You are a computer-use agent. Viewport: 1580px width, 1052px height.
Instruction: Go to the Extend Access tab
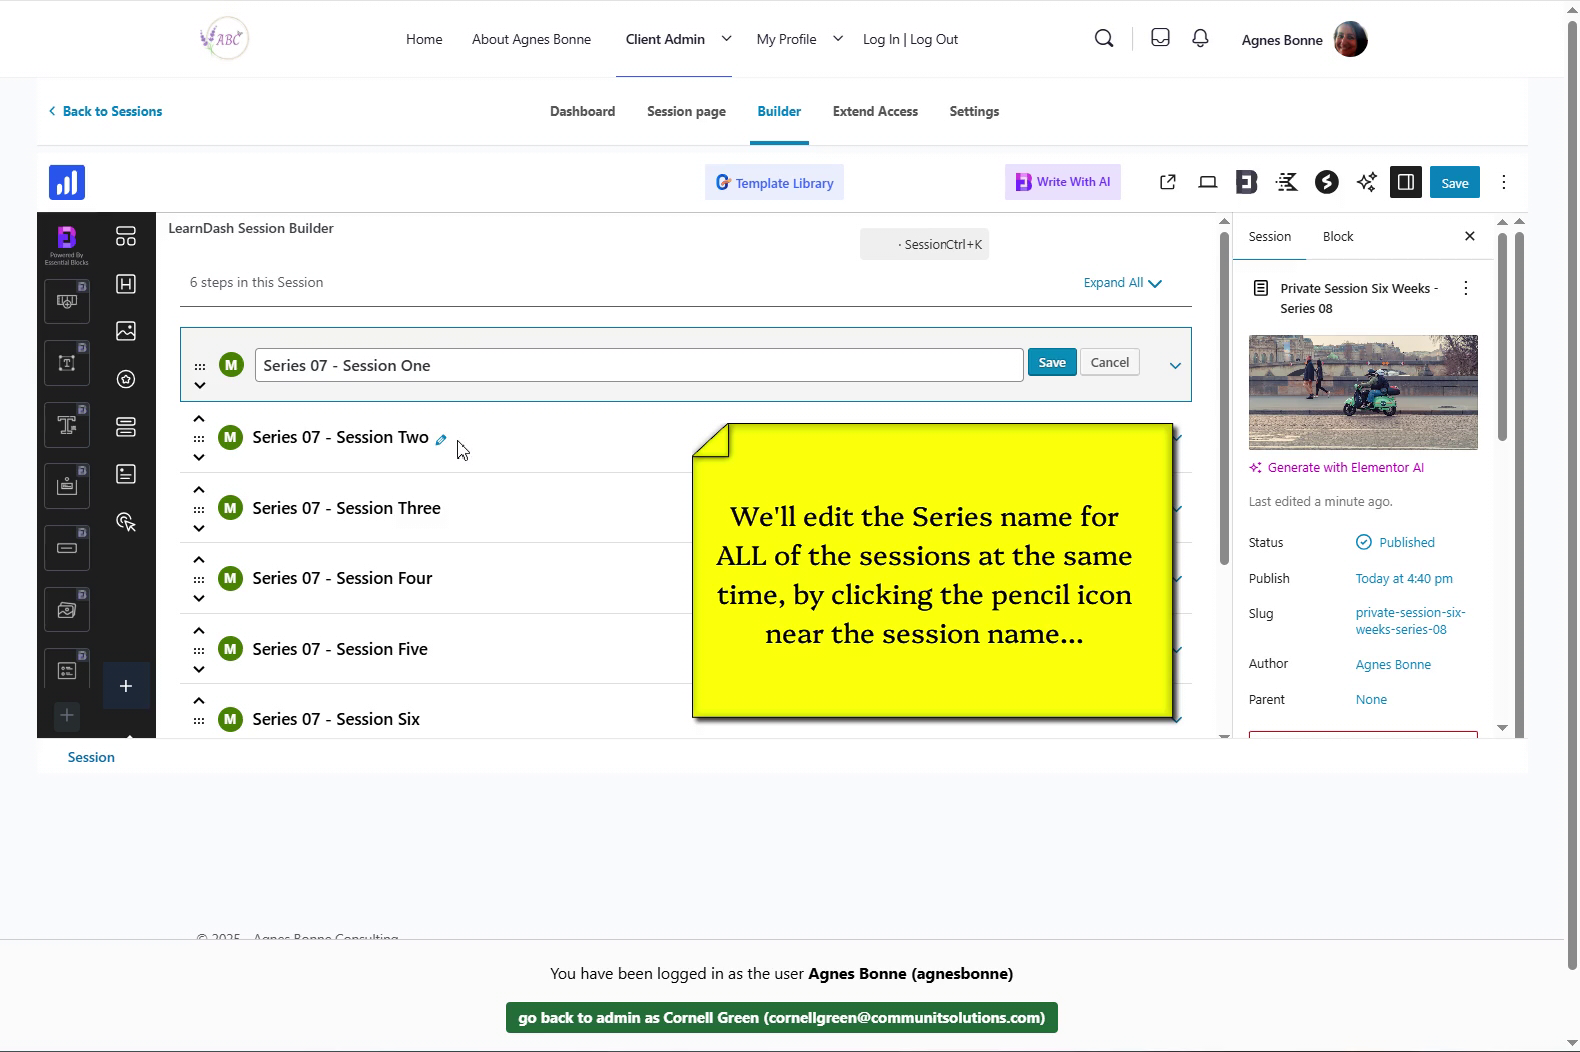875,112
